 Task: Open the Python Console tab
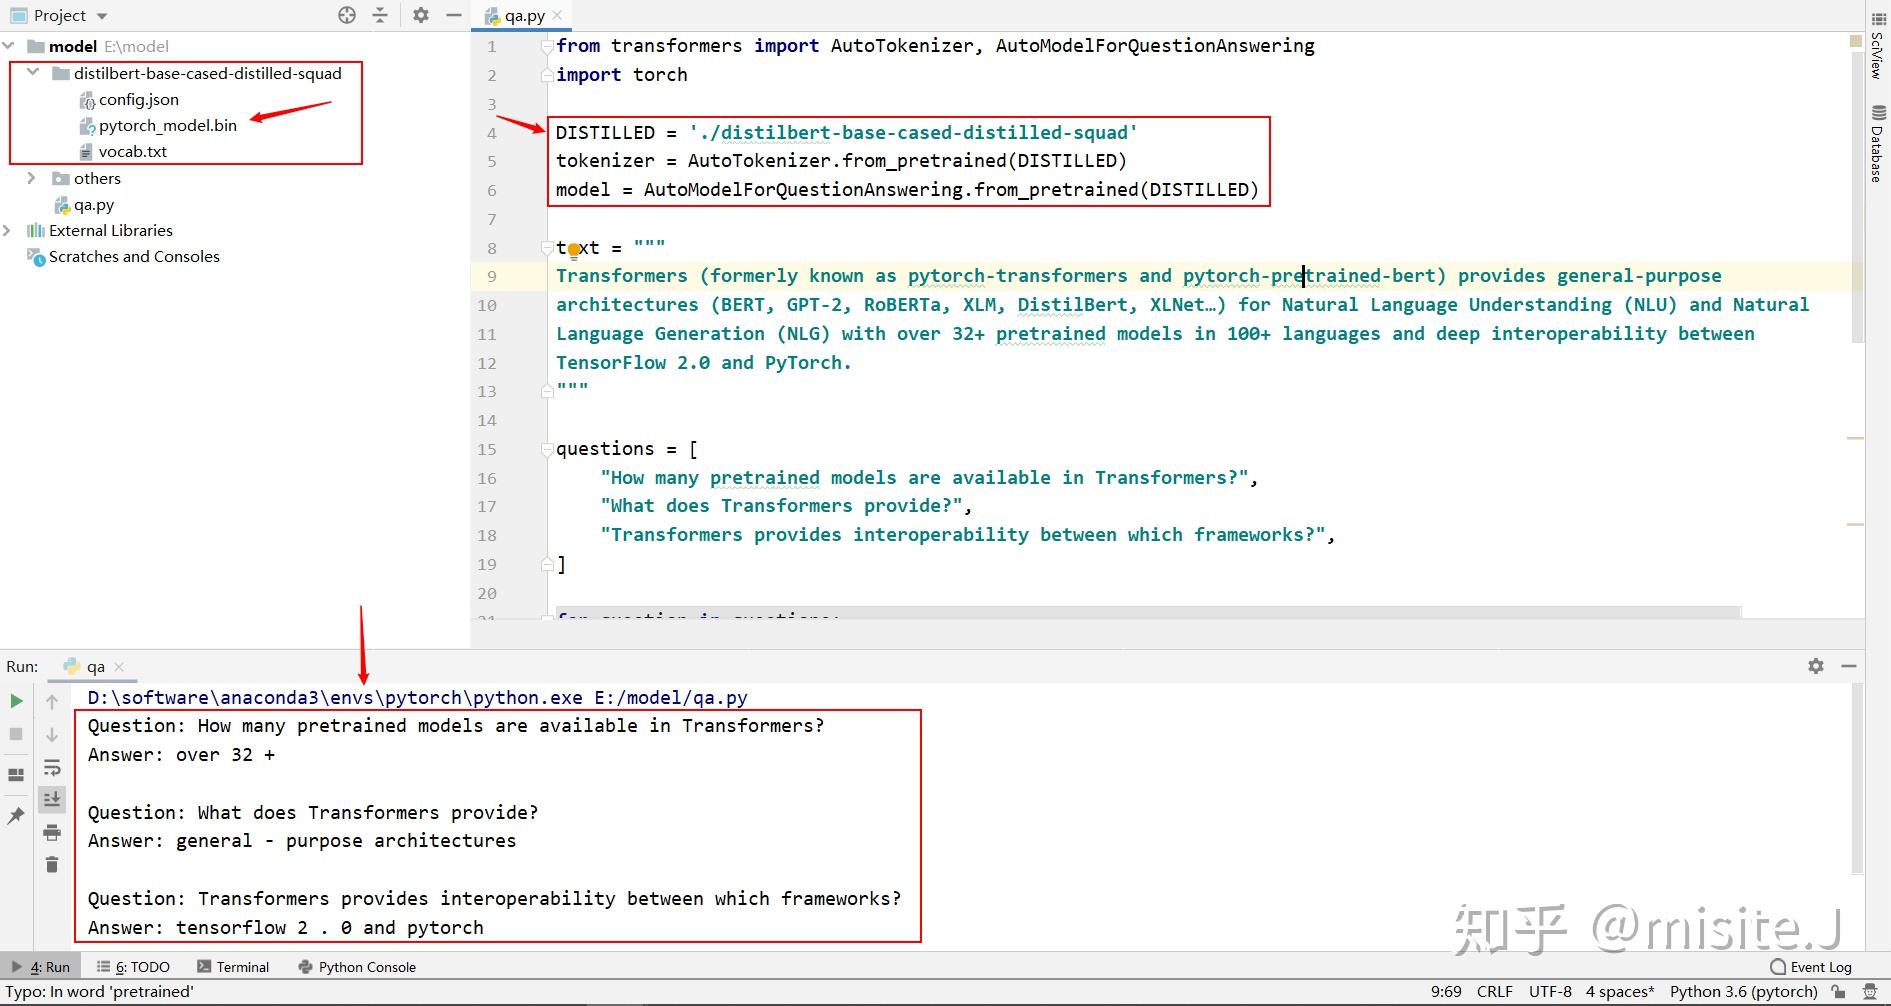pyautogui.click(x=357, y=967)
